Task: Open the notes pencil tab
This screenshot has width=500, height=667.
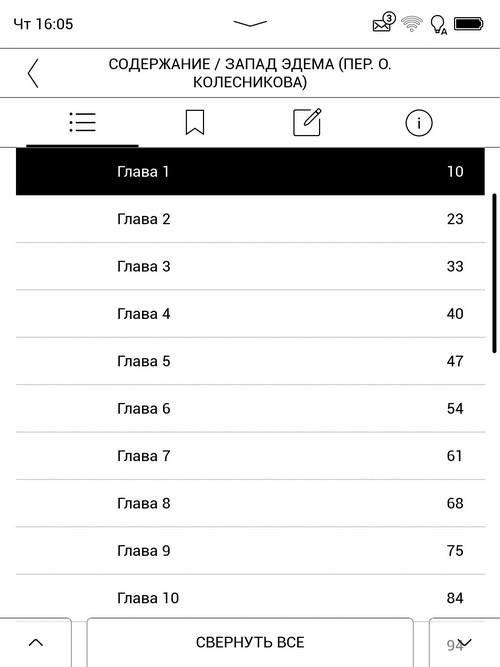Action: [x=307, y=123]
